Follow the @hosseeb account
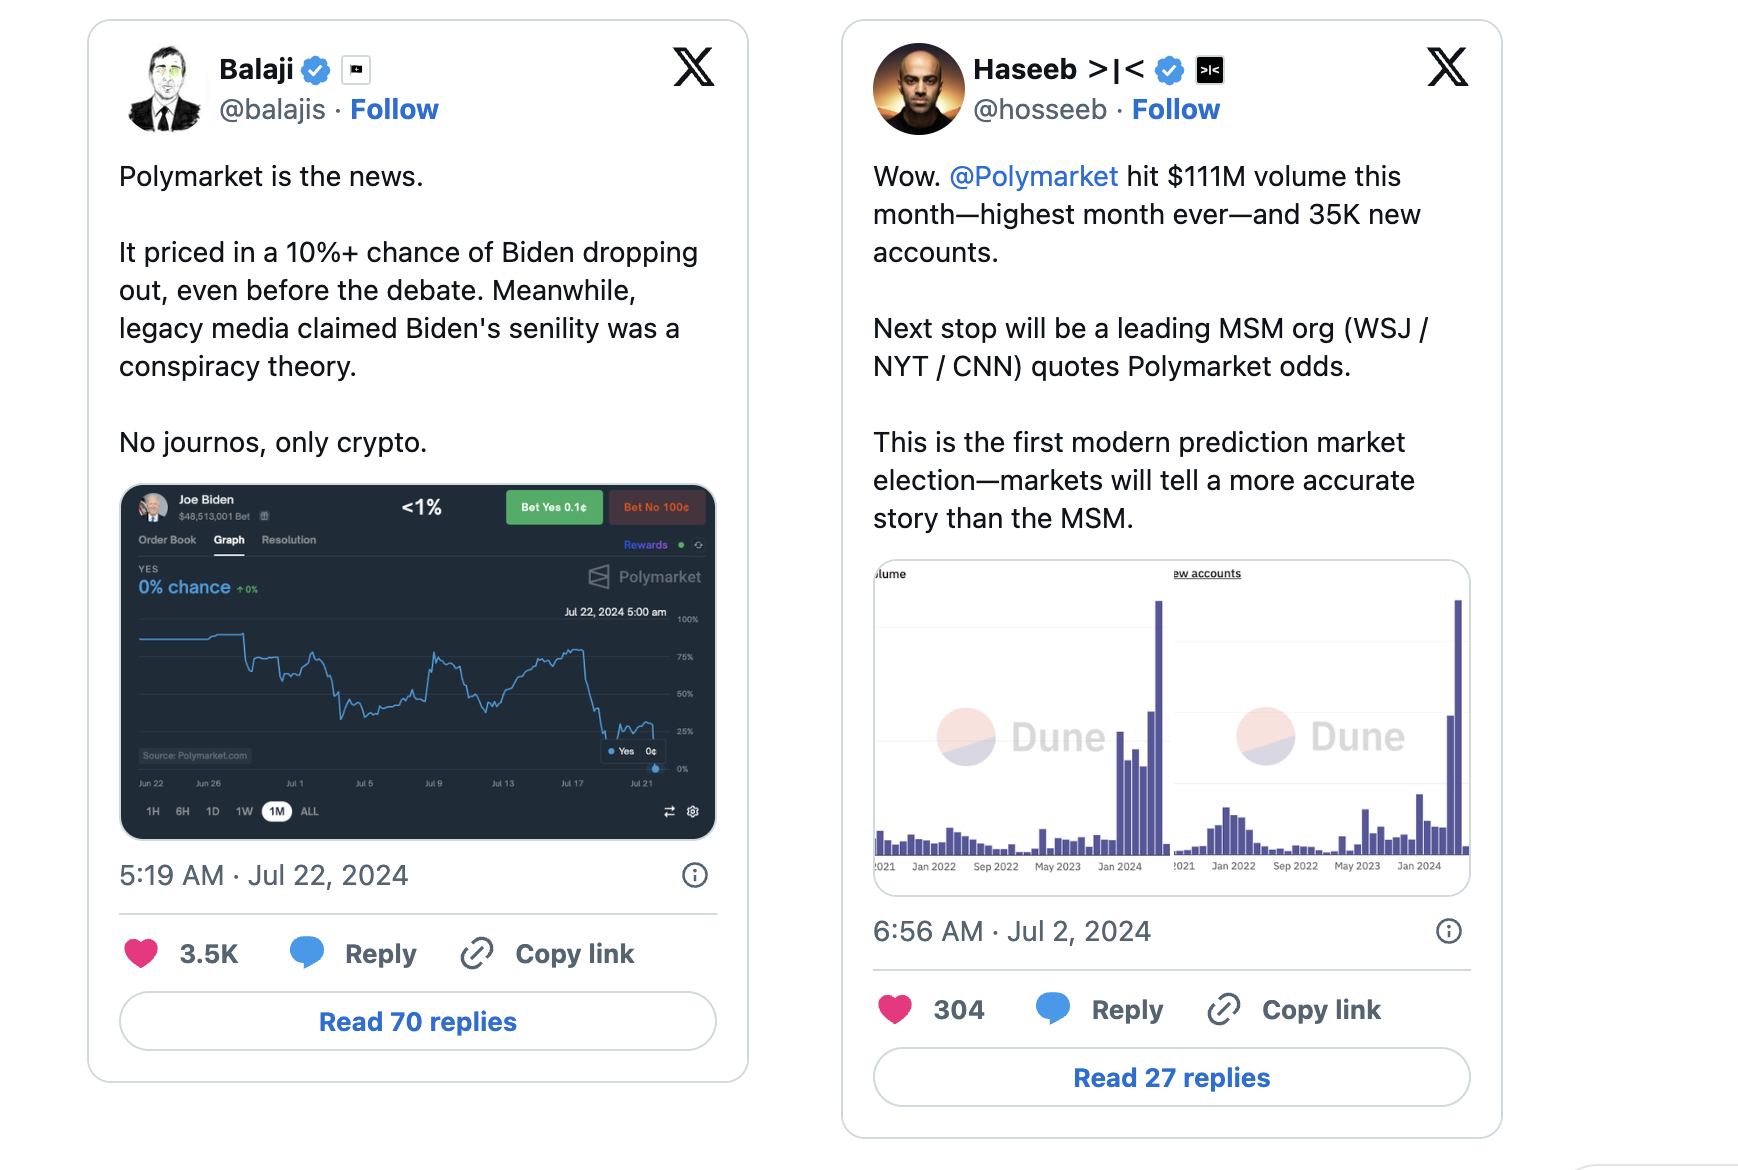Viewport: 1738px width, 1170px height. [1175, 109]
